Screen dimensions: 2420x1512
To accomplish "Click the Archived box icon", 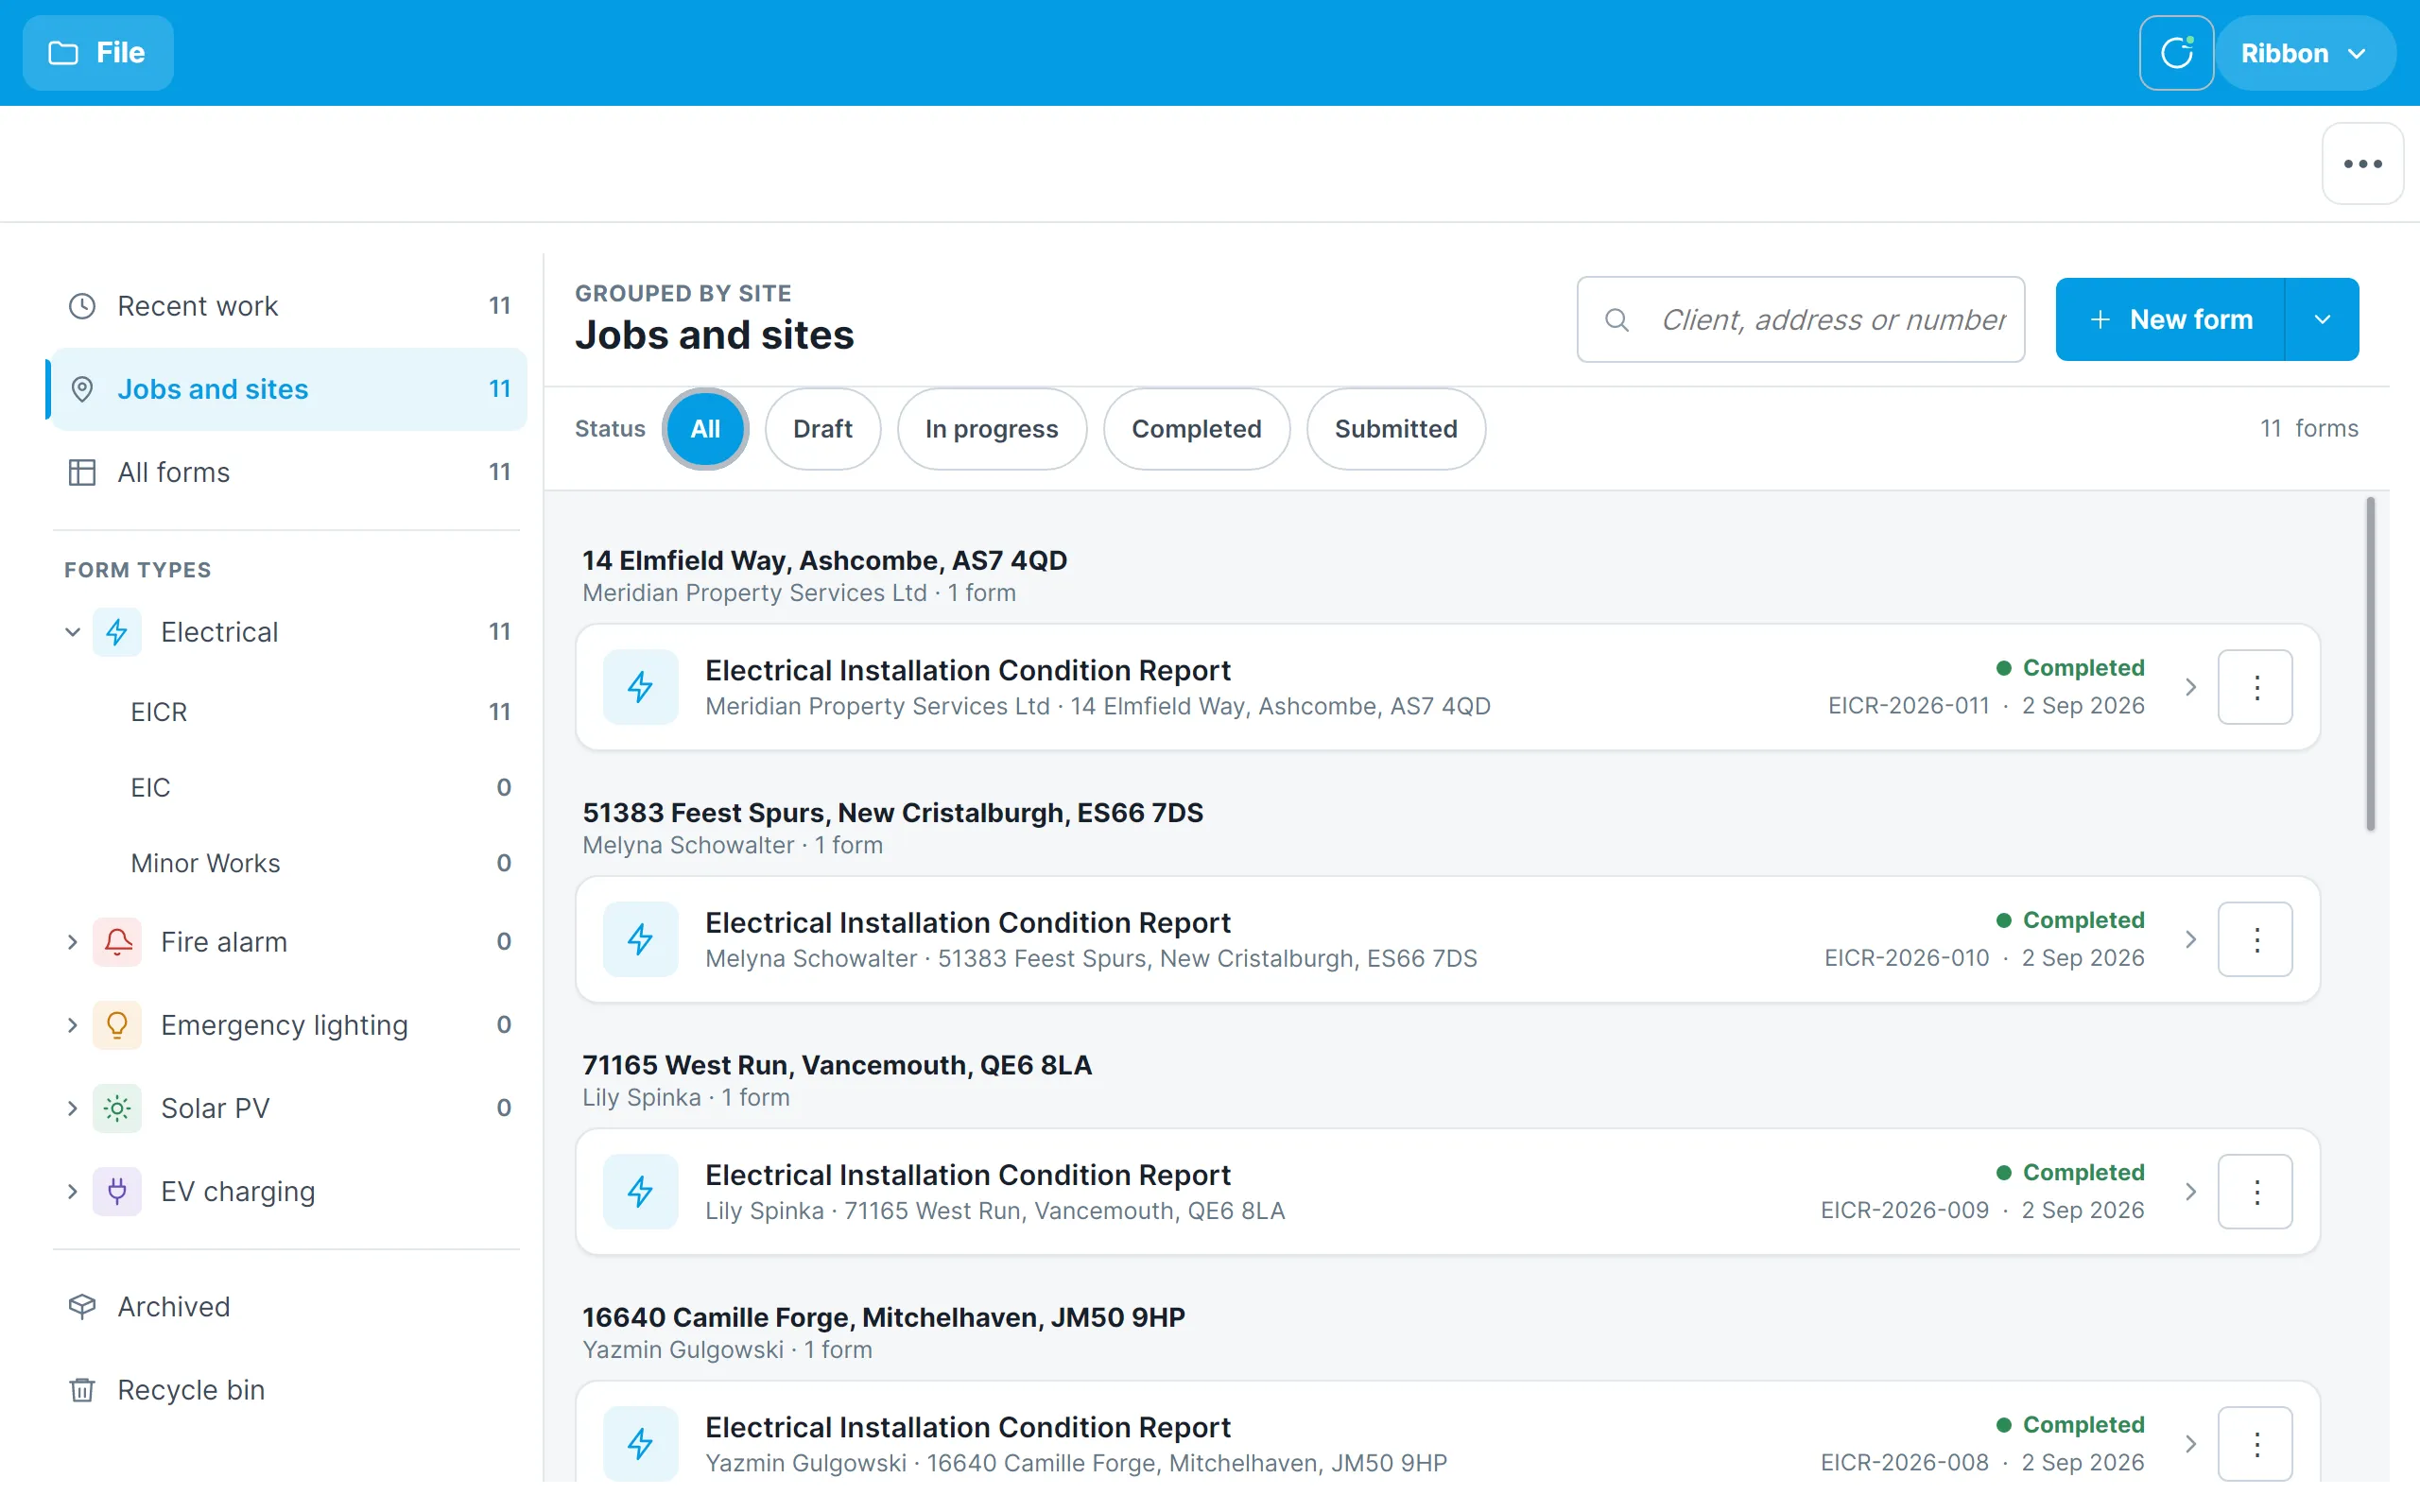I will tap(82, 1307).
